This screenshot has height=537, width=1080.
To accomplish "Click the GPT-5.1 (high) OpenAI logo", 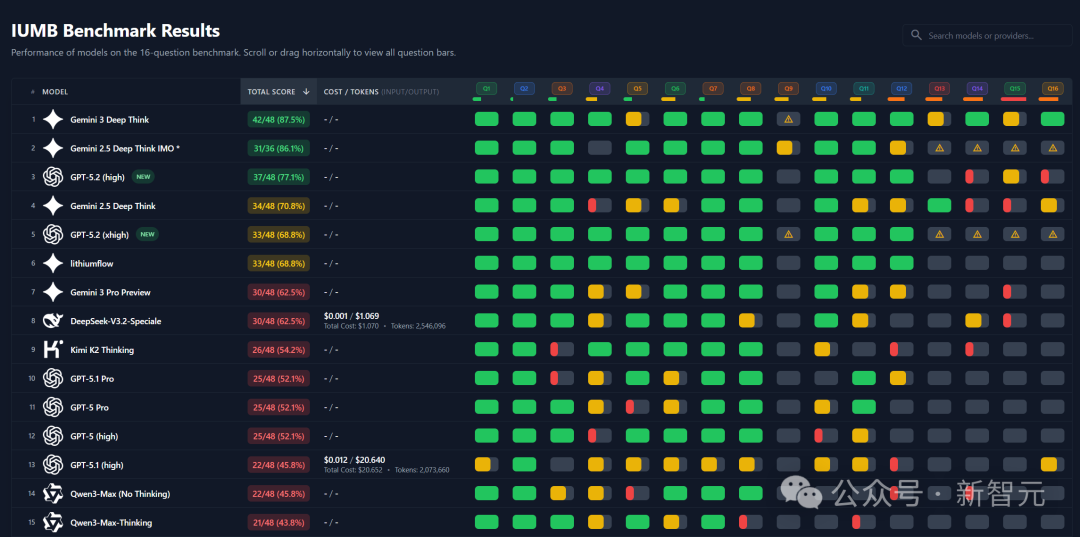I will point(53,465).
